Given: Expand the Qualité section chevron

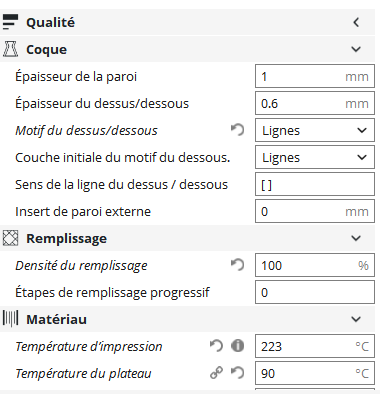Looking at the screenshot, I should (356, 22).
